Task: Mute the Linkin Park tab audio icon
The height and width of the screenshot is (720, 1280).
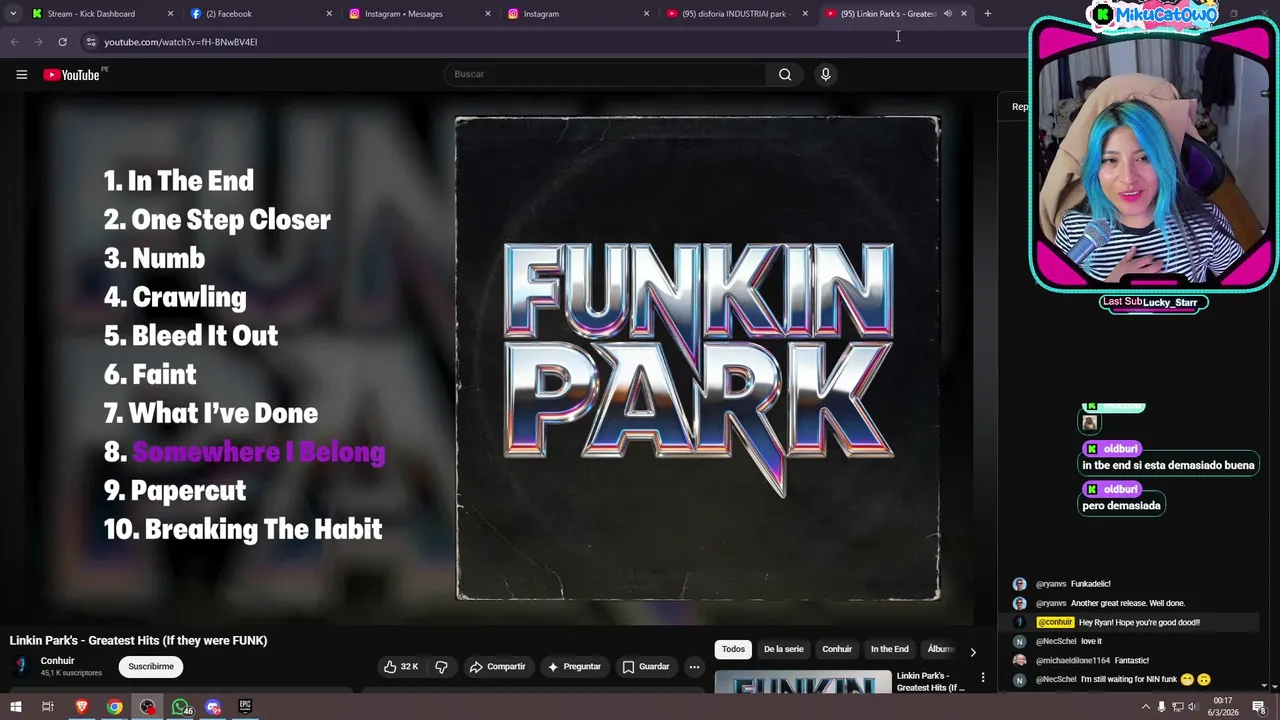Action: coord(947,14)
